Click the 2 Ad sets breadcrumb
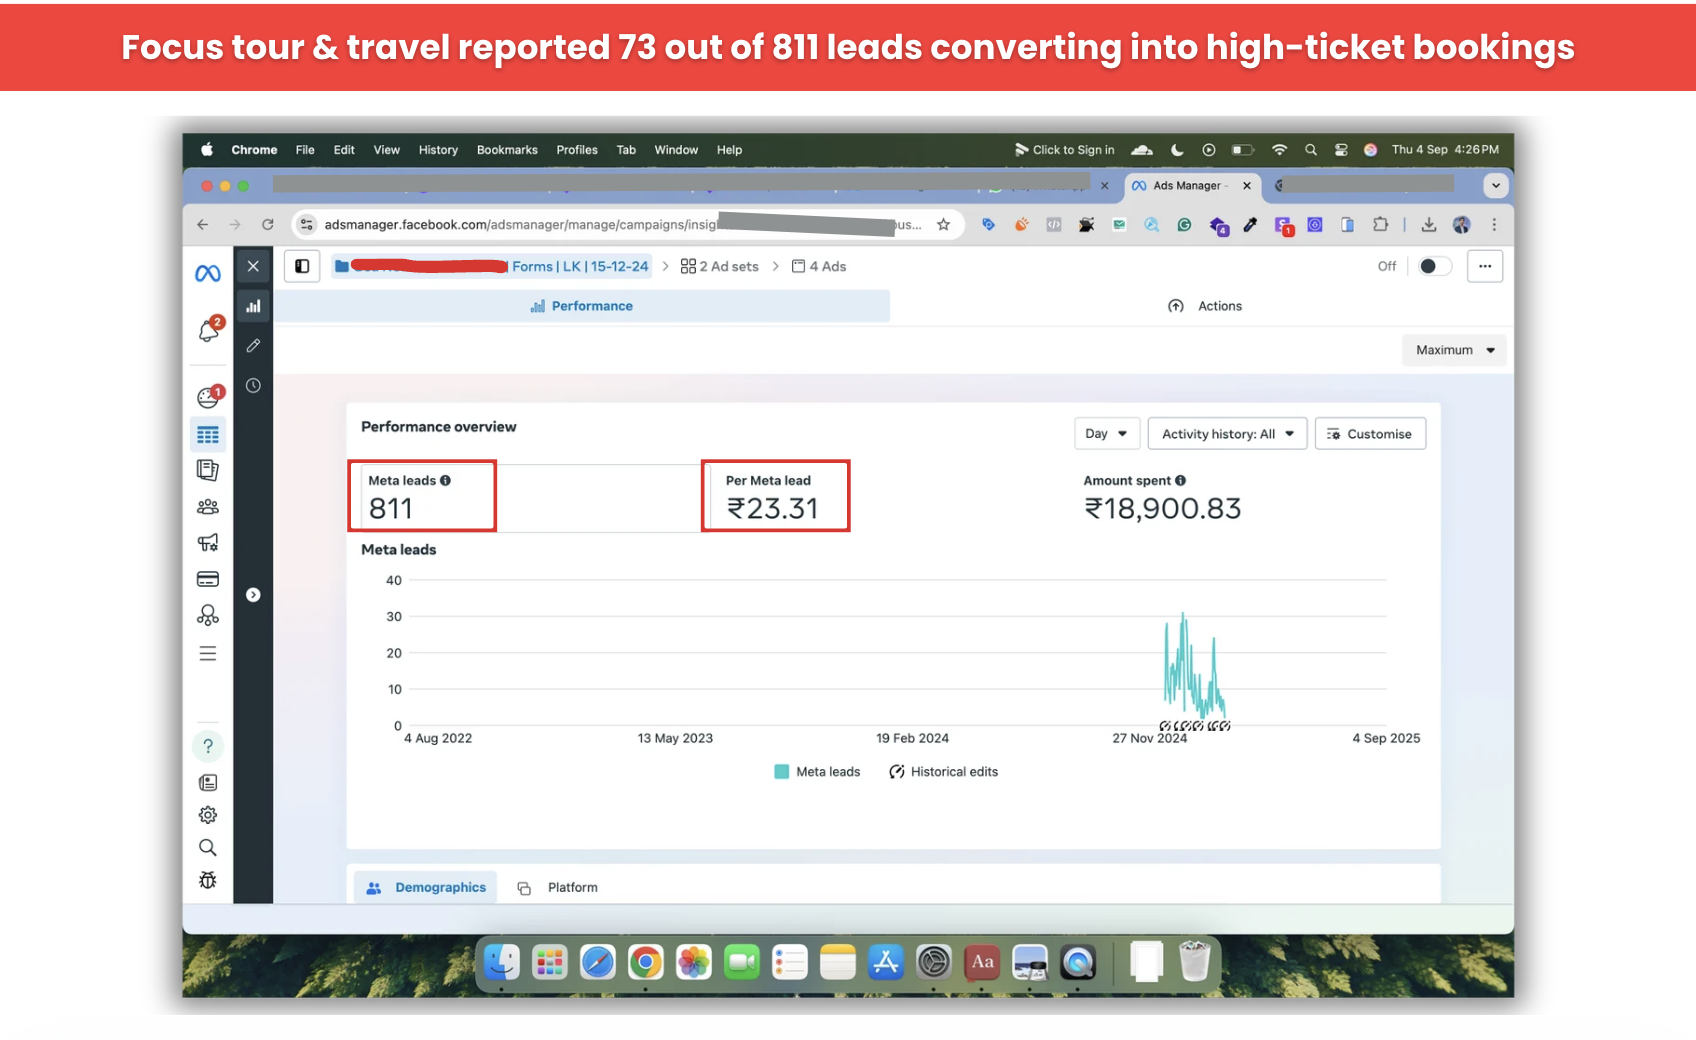This screenshot has width=1696, height=1040. (x=719, y=266)
